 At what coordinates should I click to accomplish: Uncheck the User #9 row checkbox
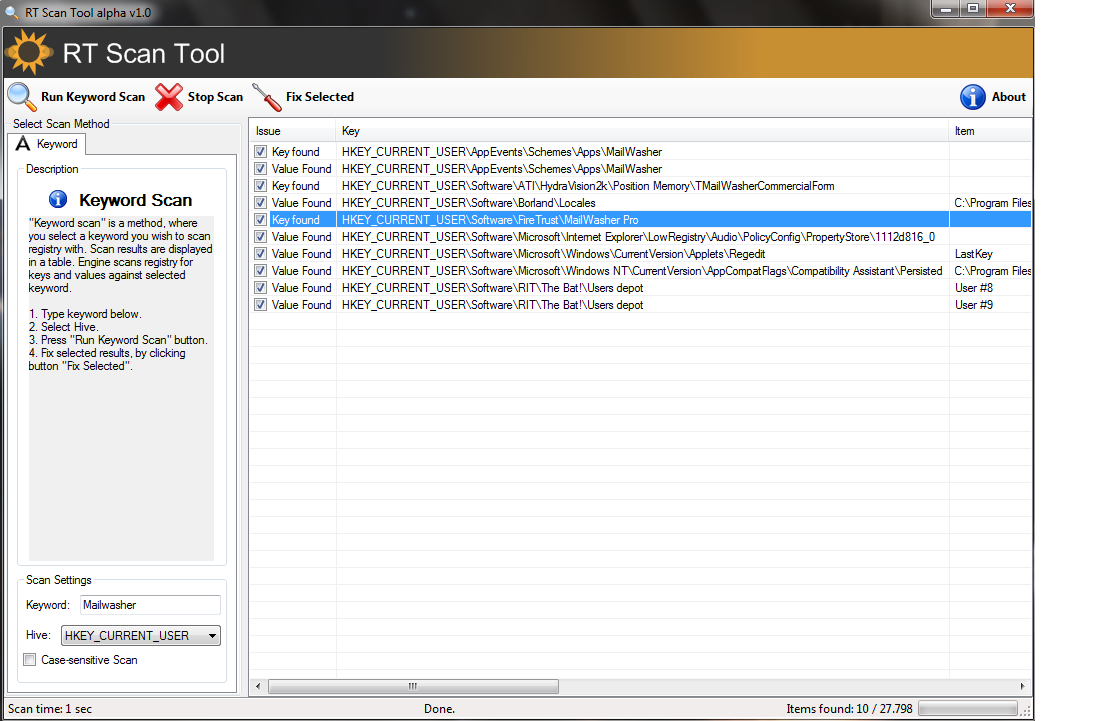tap(261, 305)
